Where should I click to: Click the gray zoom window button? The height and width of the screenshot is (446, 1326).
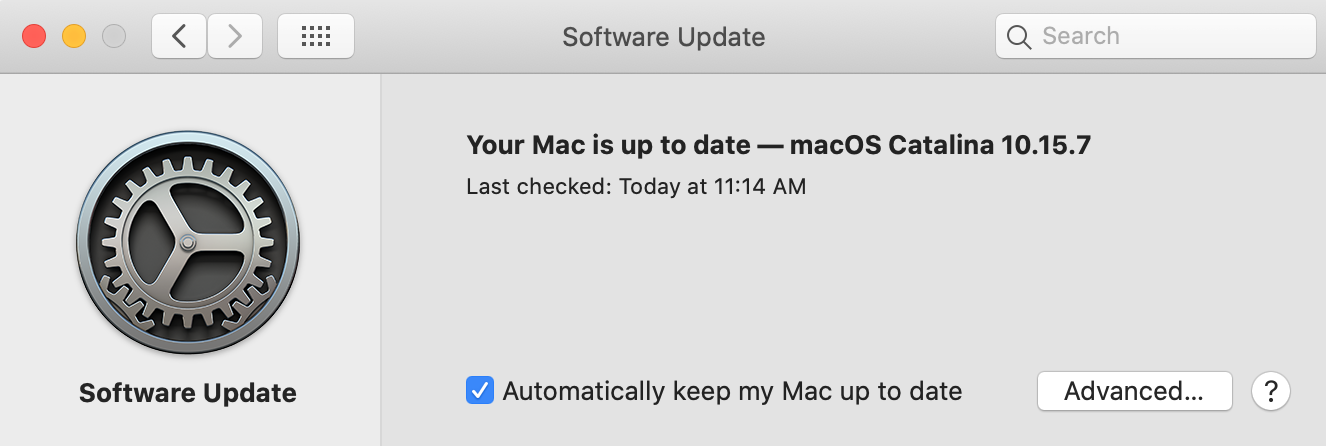click(x=114, y=37)
